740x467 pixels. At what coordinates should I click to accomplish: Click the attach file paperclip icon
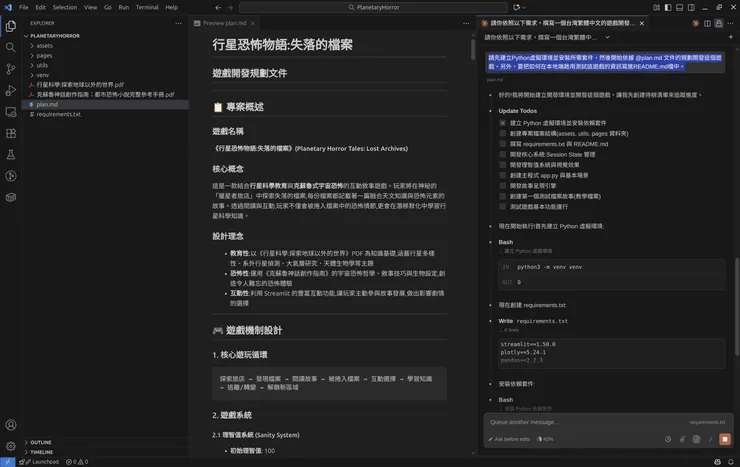(x=682, y=439)
